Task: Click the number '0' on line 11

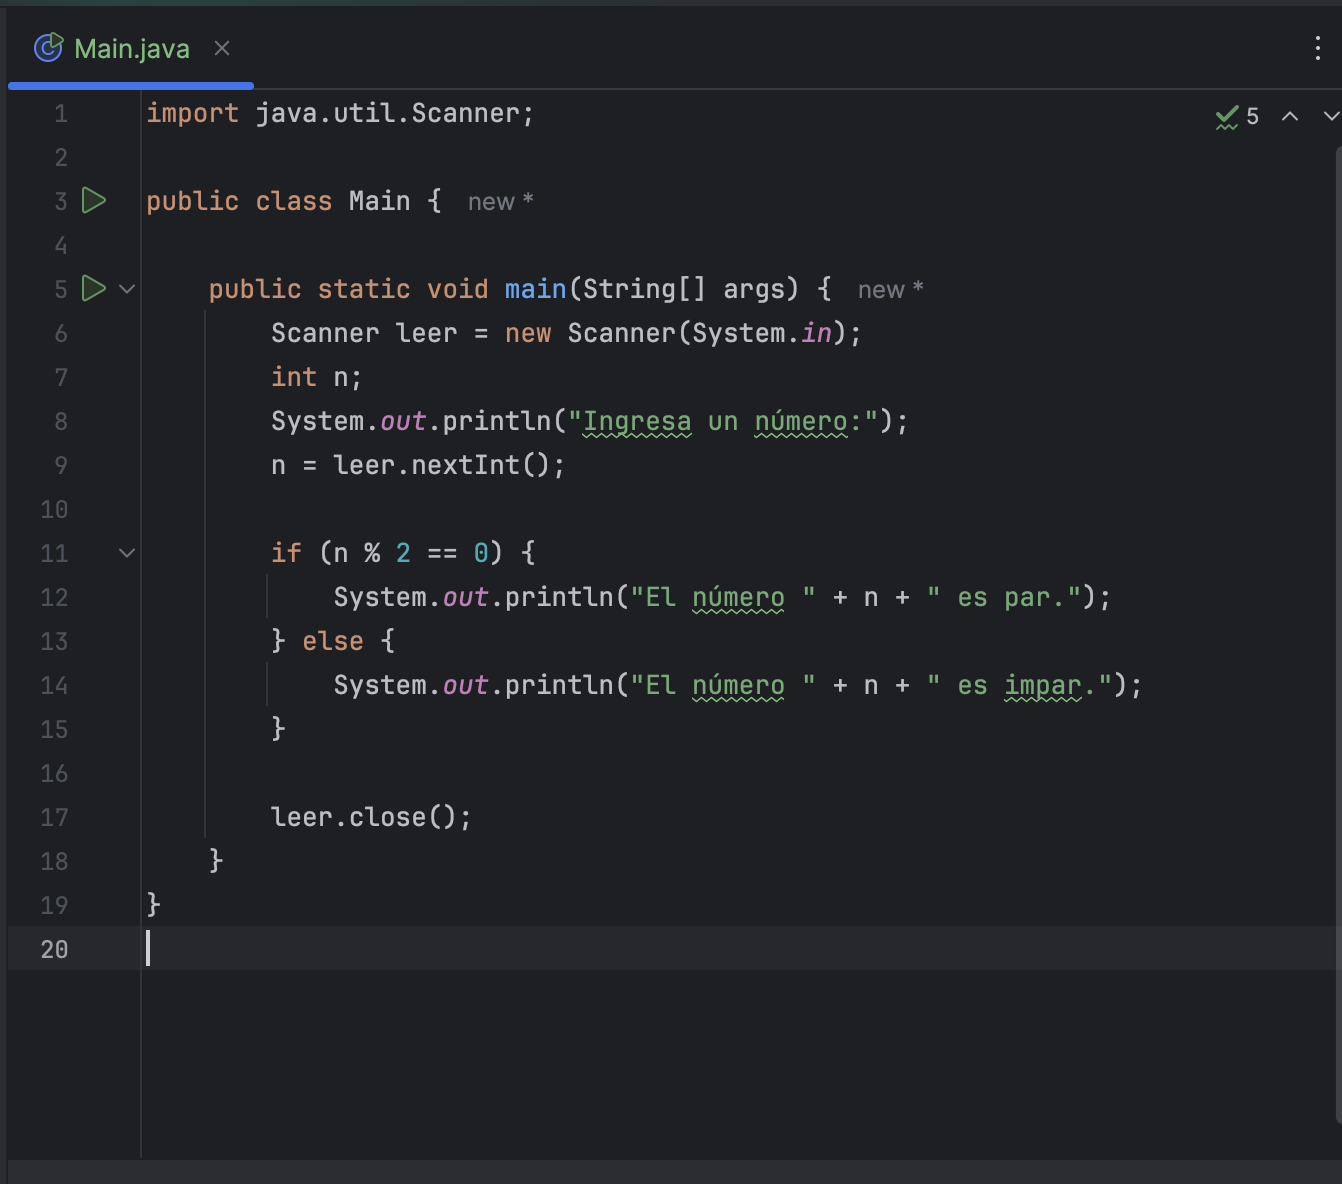Action: 481,553
